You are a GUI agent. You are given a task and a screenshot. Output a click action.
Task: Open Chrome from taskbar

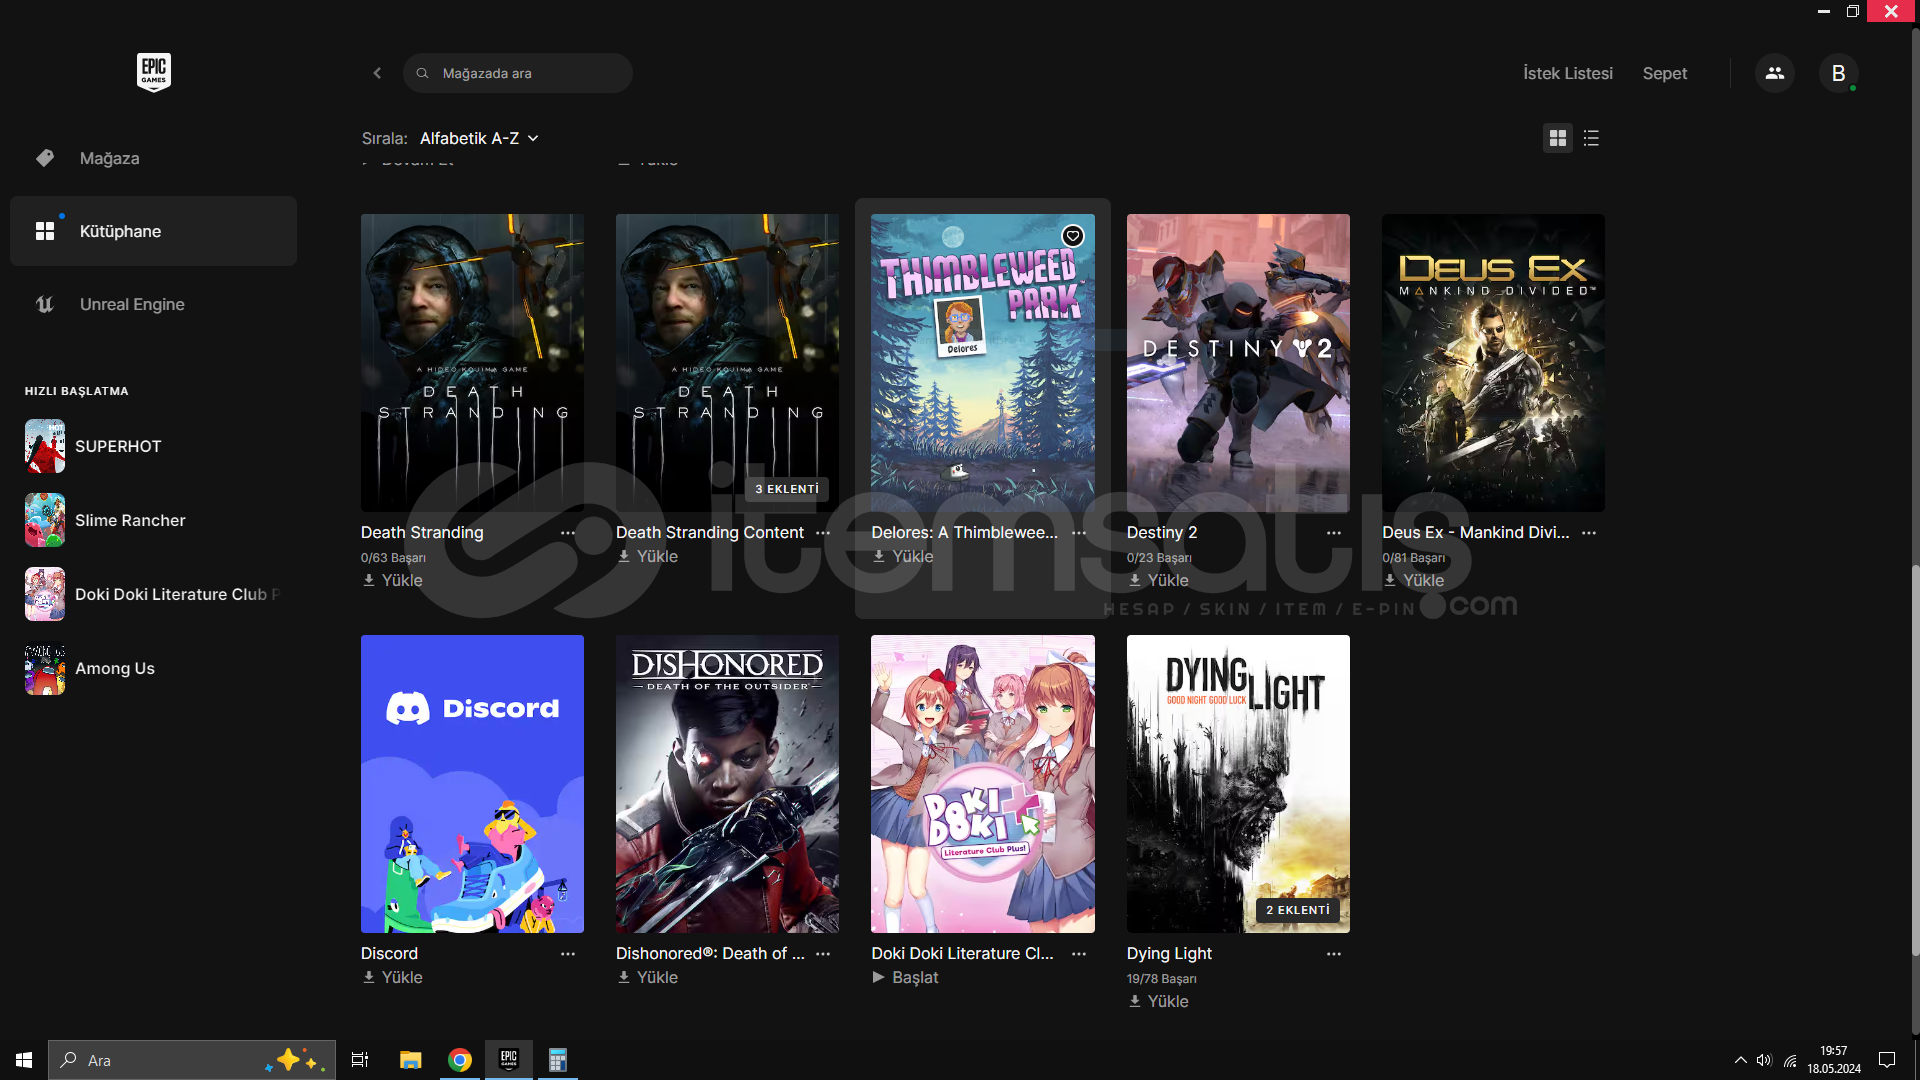point(460,1060)
